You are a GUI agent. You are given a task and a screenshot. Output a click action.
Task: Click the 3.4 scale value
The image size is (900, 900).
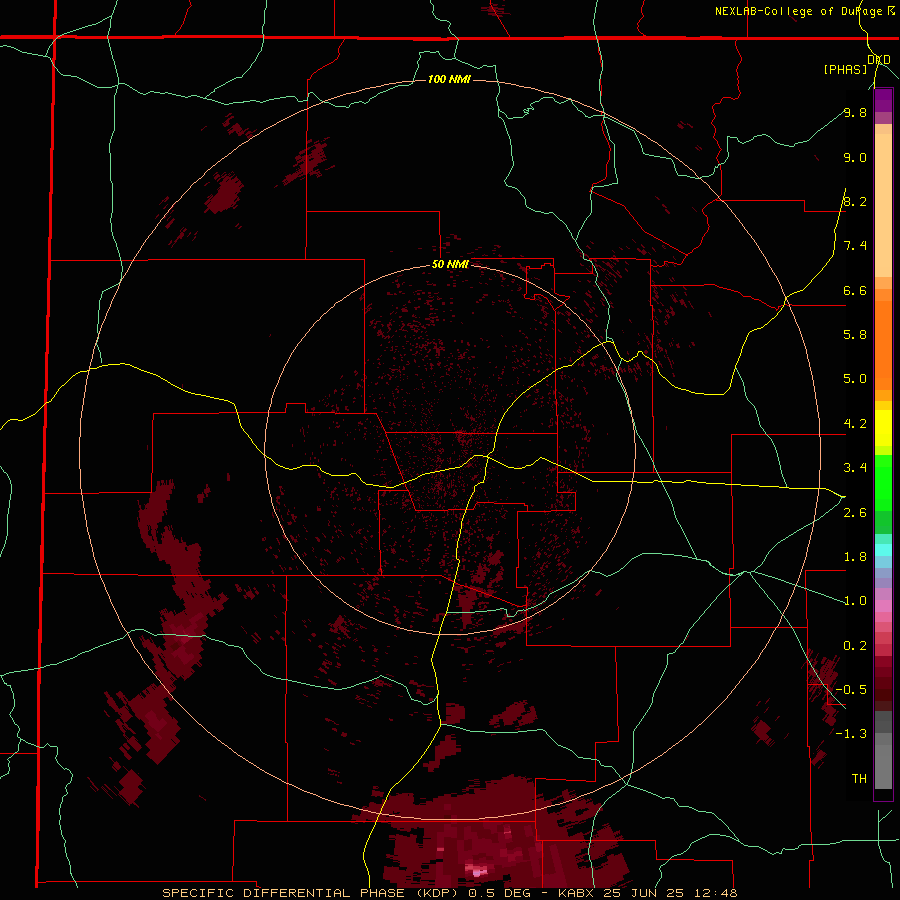pyautogui.click(x=855, y=468)
